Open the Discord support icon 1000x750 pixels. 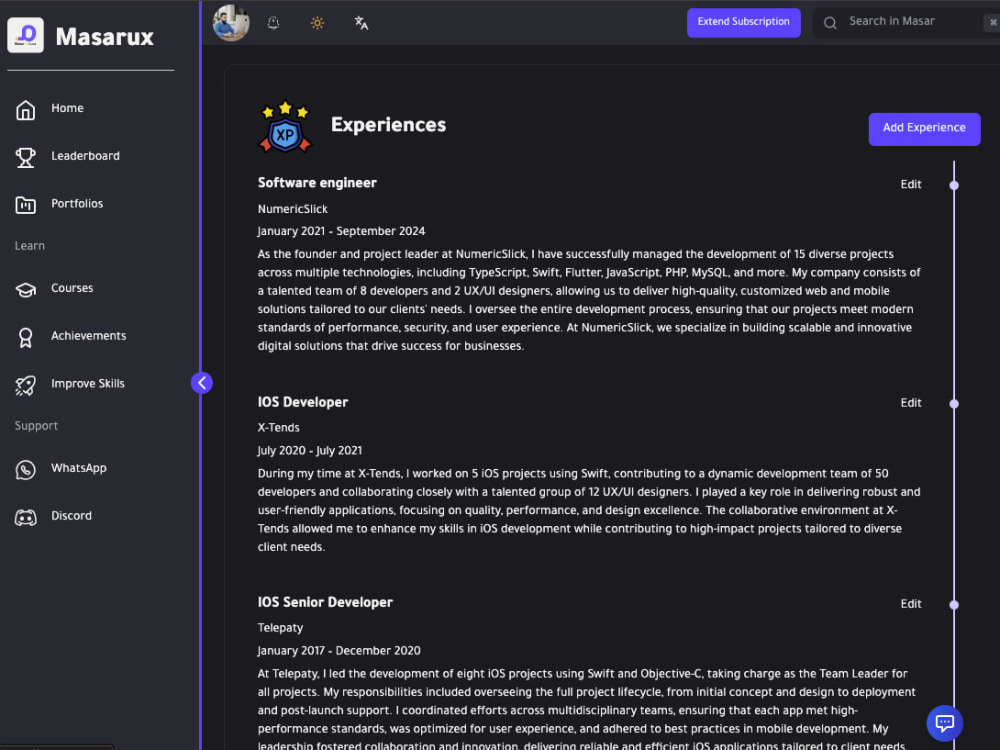pyautogui.click(x=26, y=517)
